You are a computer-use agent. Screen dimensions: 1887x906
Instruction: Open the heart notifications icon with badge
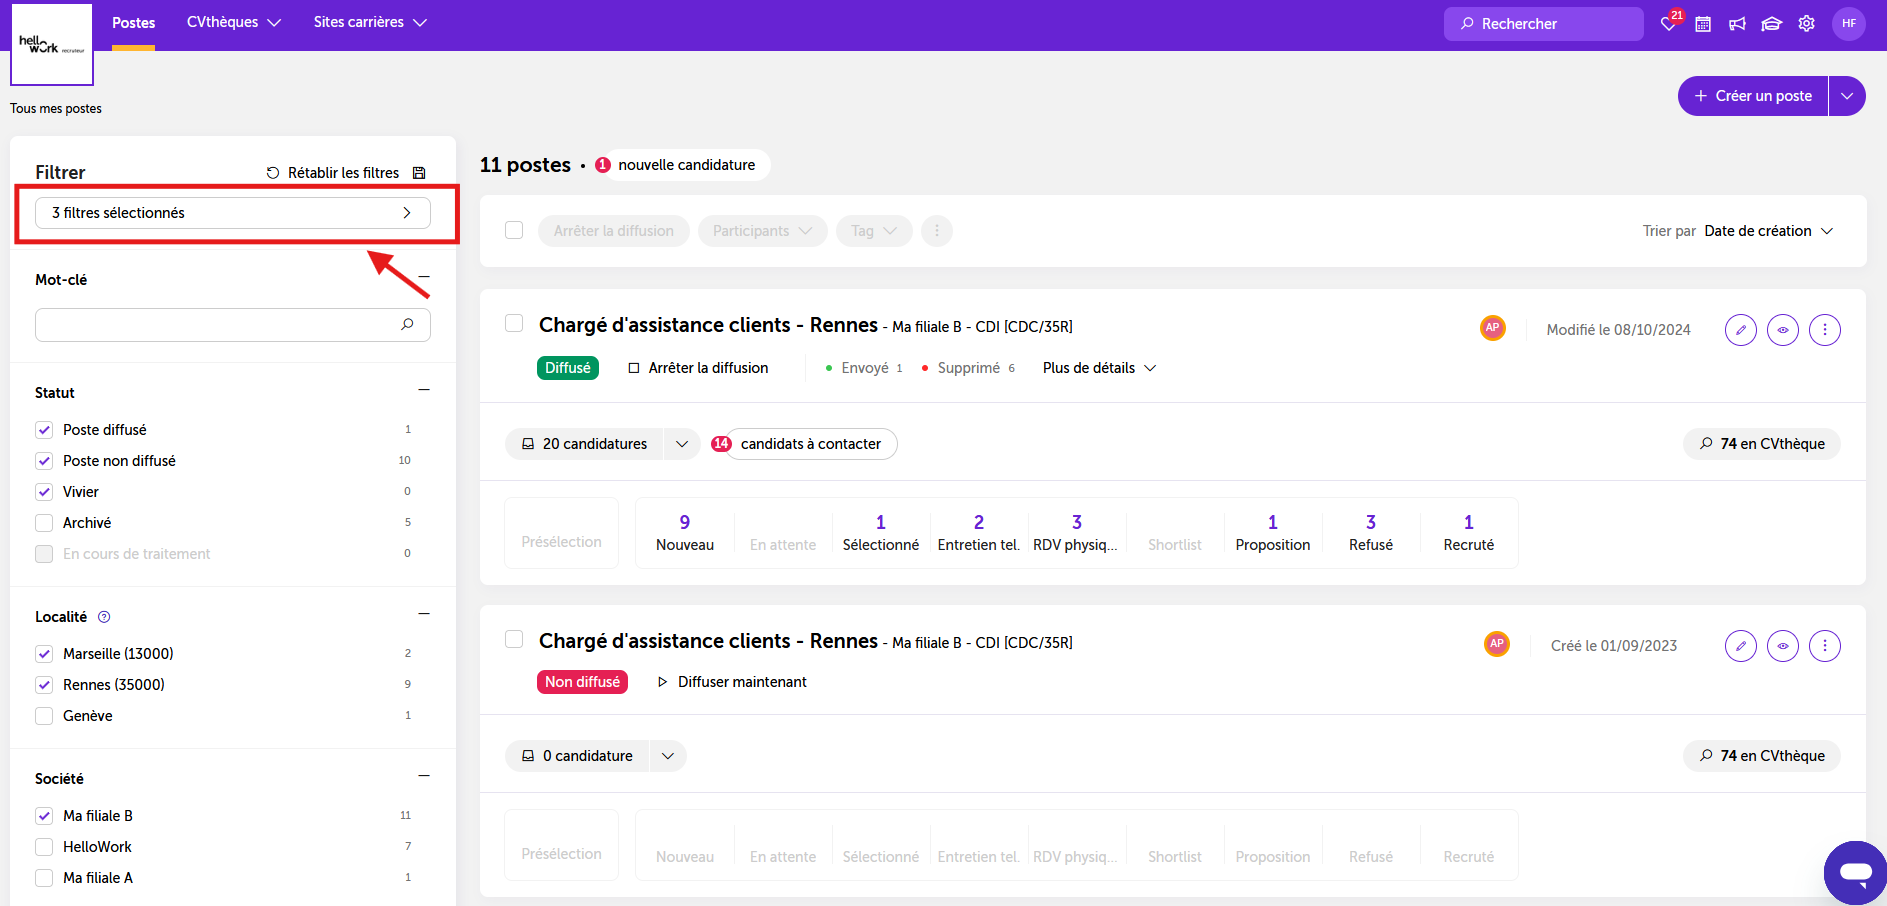pyautogui.click(x=1670, y=22)
